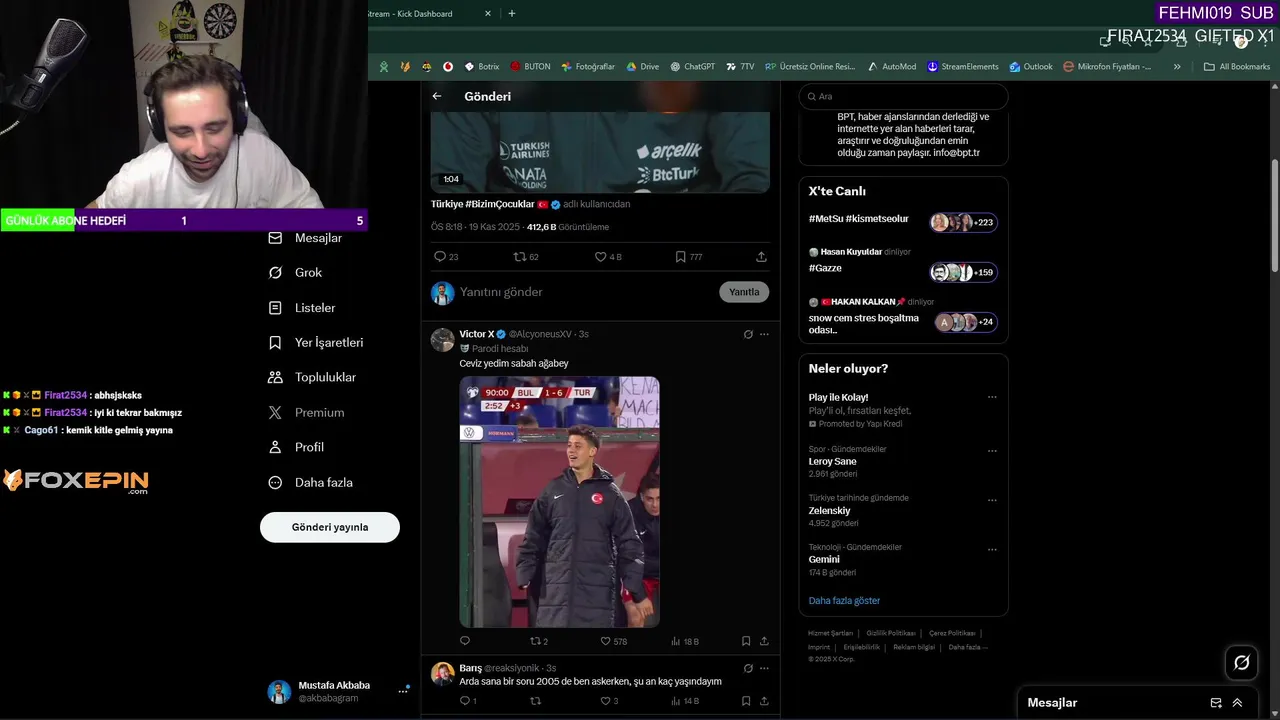
Task: Click the Gönderi yayınla button
Action: (330, 527)
